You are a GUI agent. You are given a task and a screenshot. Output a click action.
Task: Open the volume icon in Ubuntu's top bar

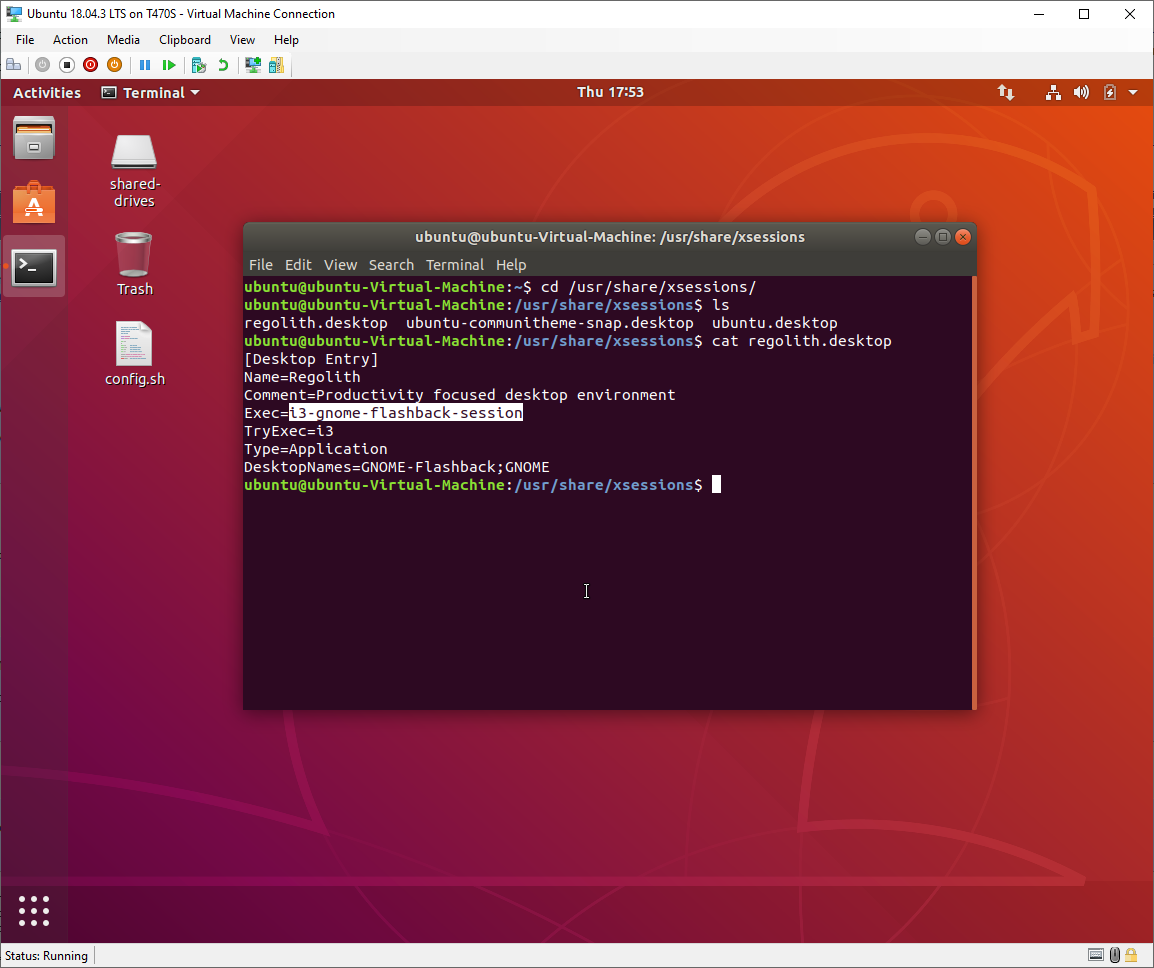[1081, 92]
